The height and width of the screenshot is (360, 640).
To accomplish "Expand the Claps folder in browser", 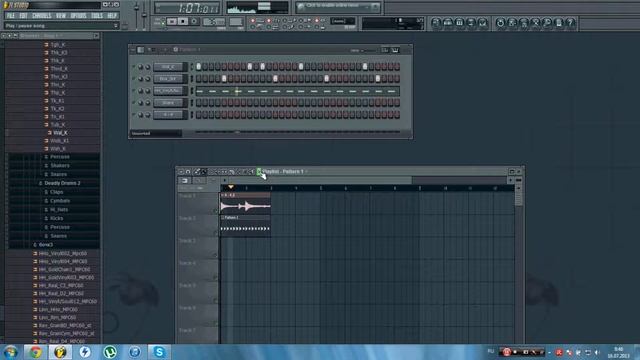I will pyautogui.click(x=56, y=192).
